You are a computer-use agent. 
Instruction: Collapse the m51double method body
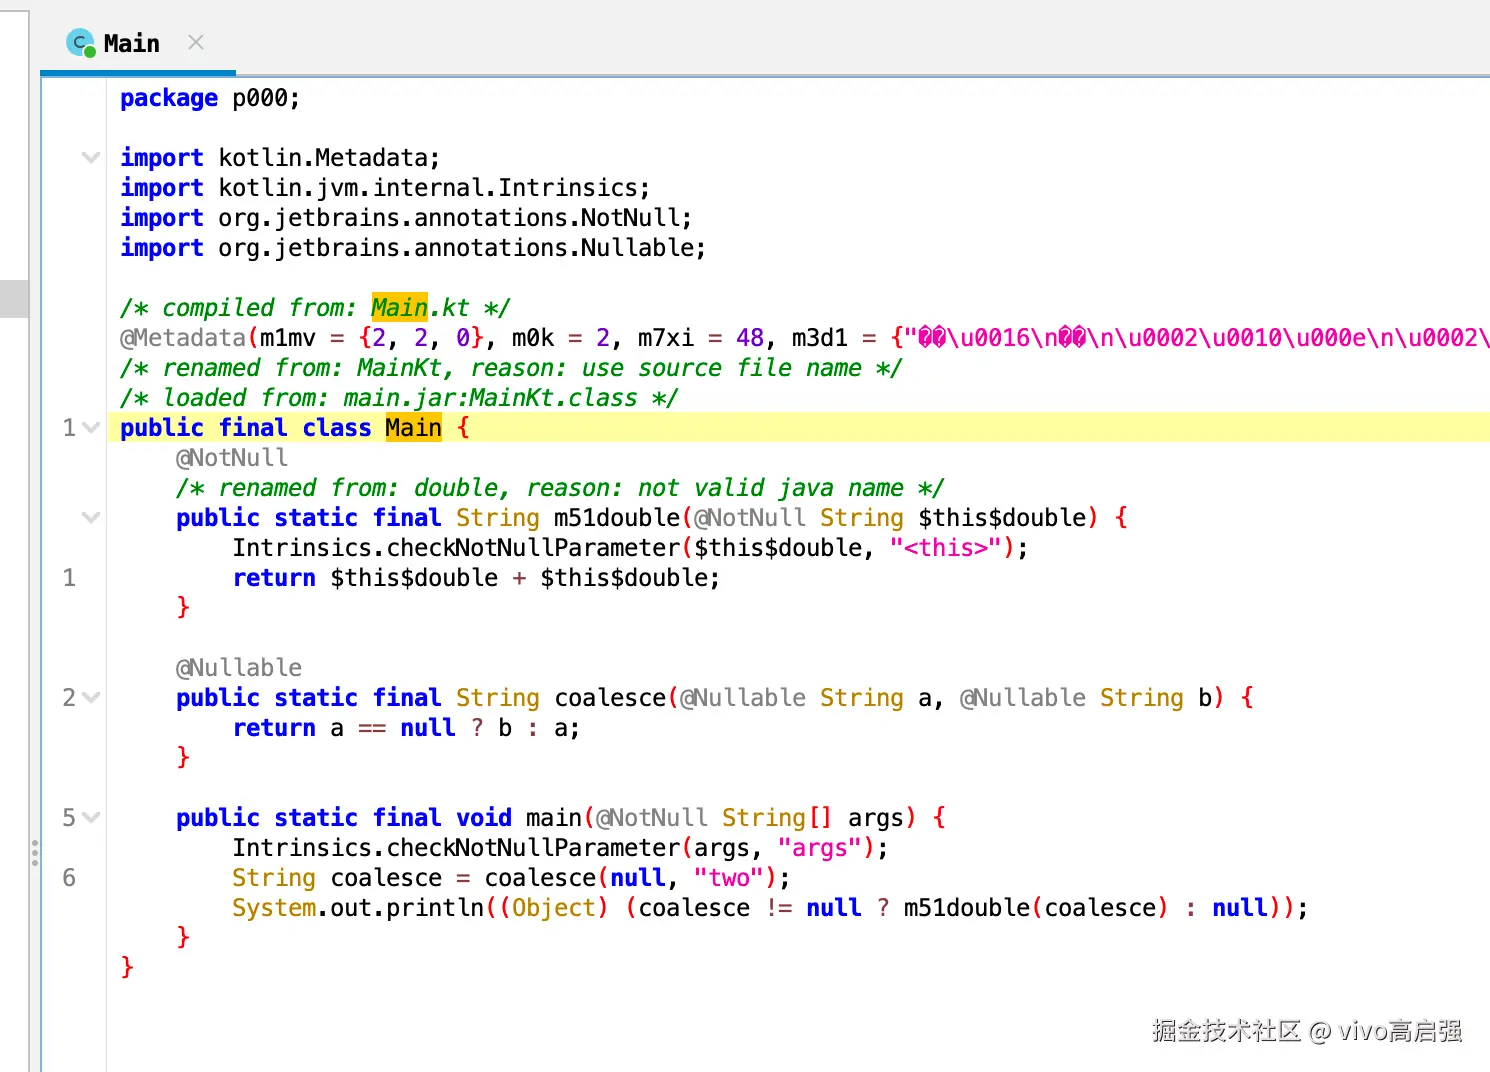(x=91, y=517)
